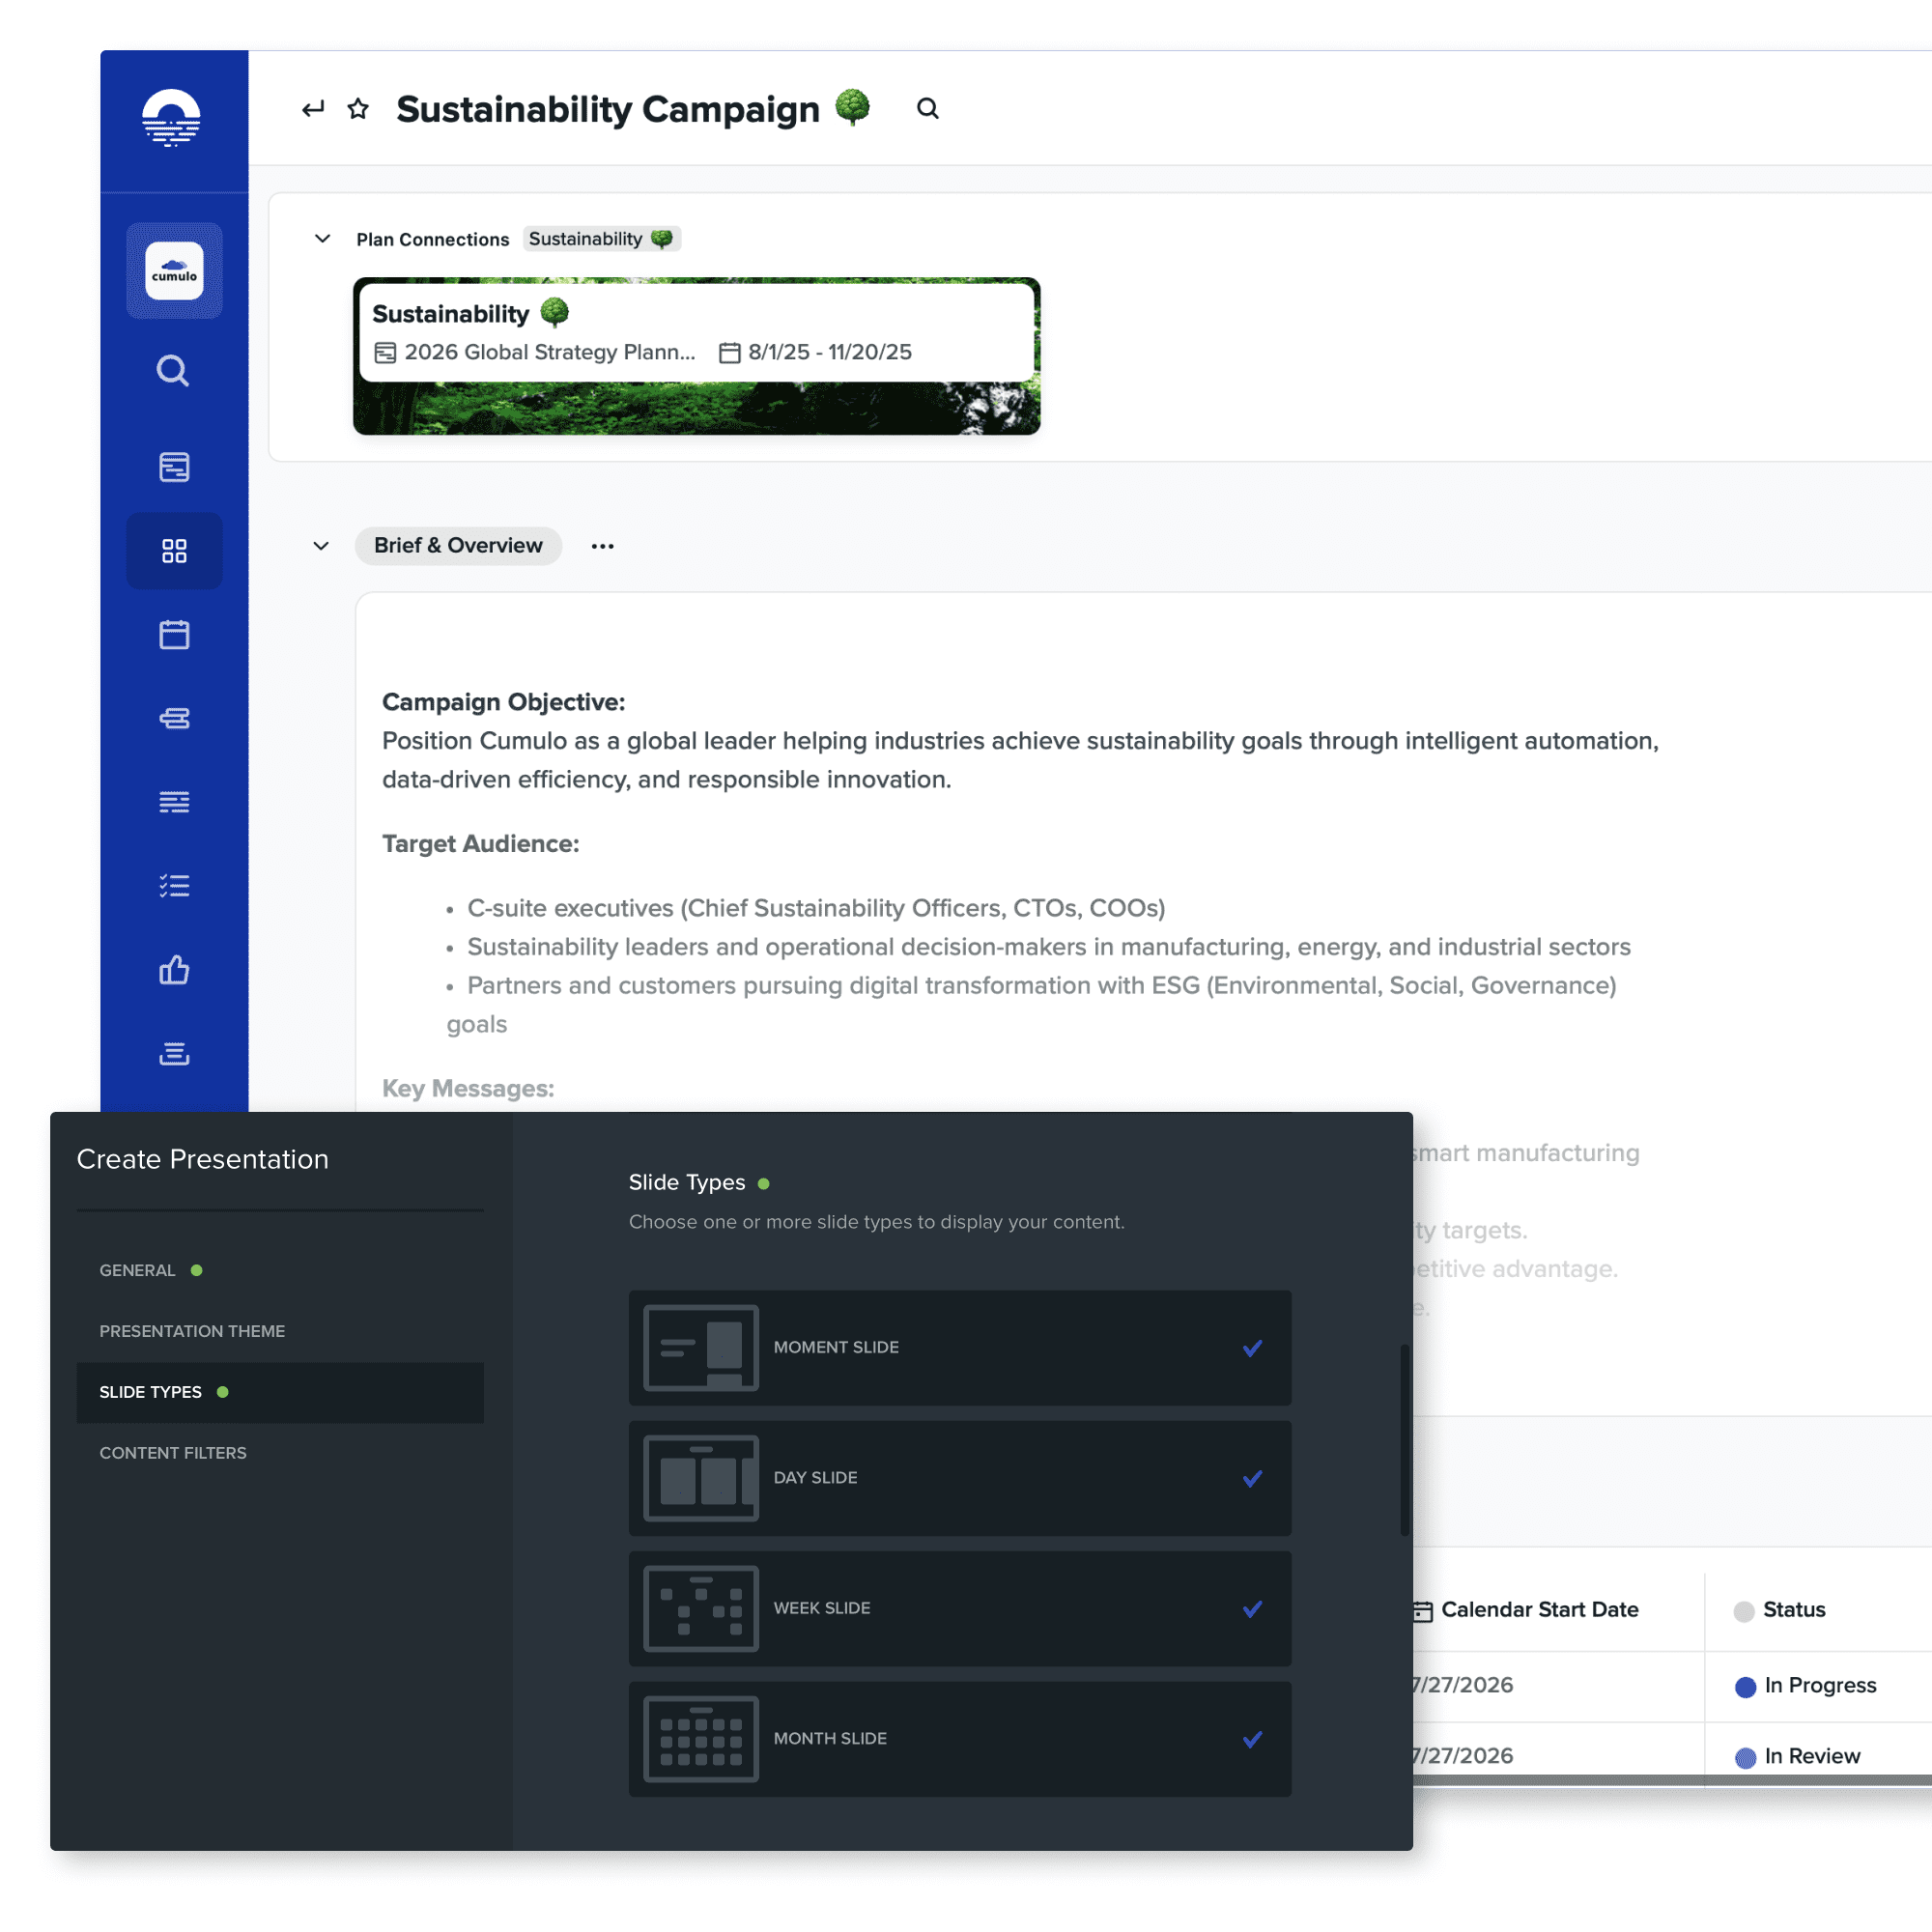Open the calendar icon in the sidebar
1932x1932 pixels.
[174, 635]
